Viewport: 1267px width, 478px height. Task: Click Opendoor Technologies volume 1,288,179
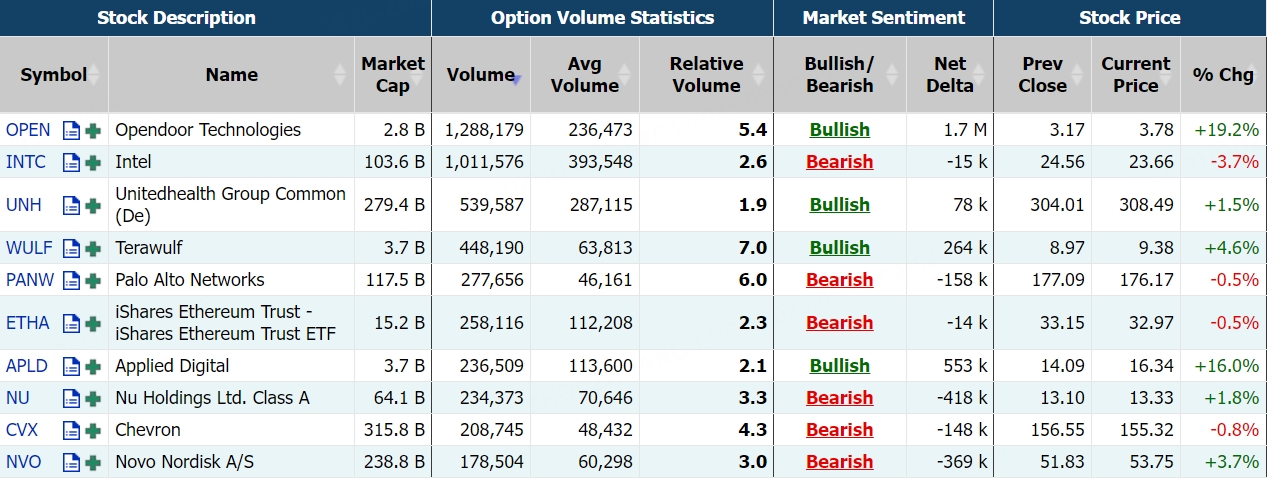[x=484, y=130]
